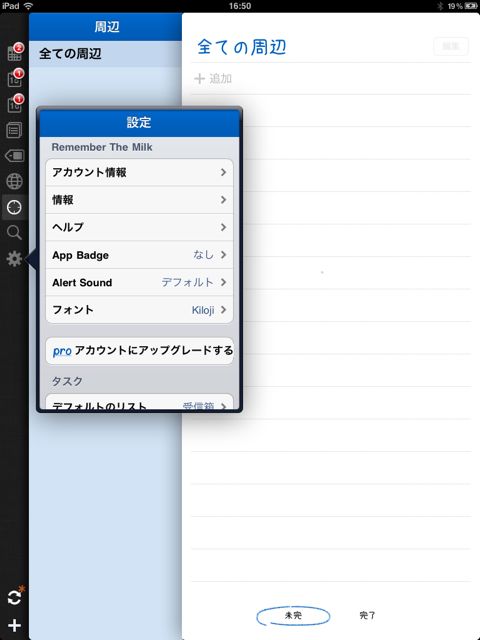The height and width of the screenshot is (640, 480).
Task: Open the Tags icon in sidebar
Action: pos(15,156)
